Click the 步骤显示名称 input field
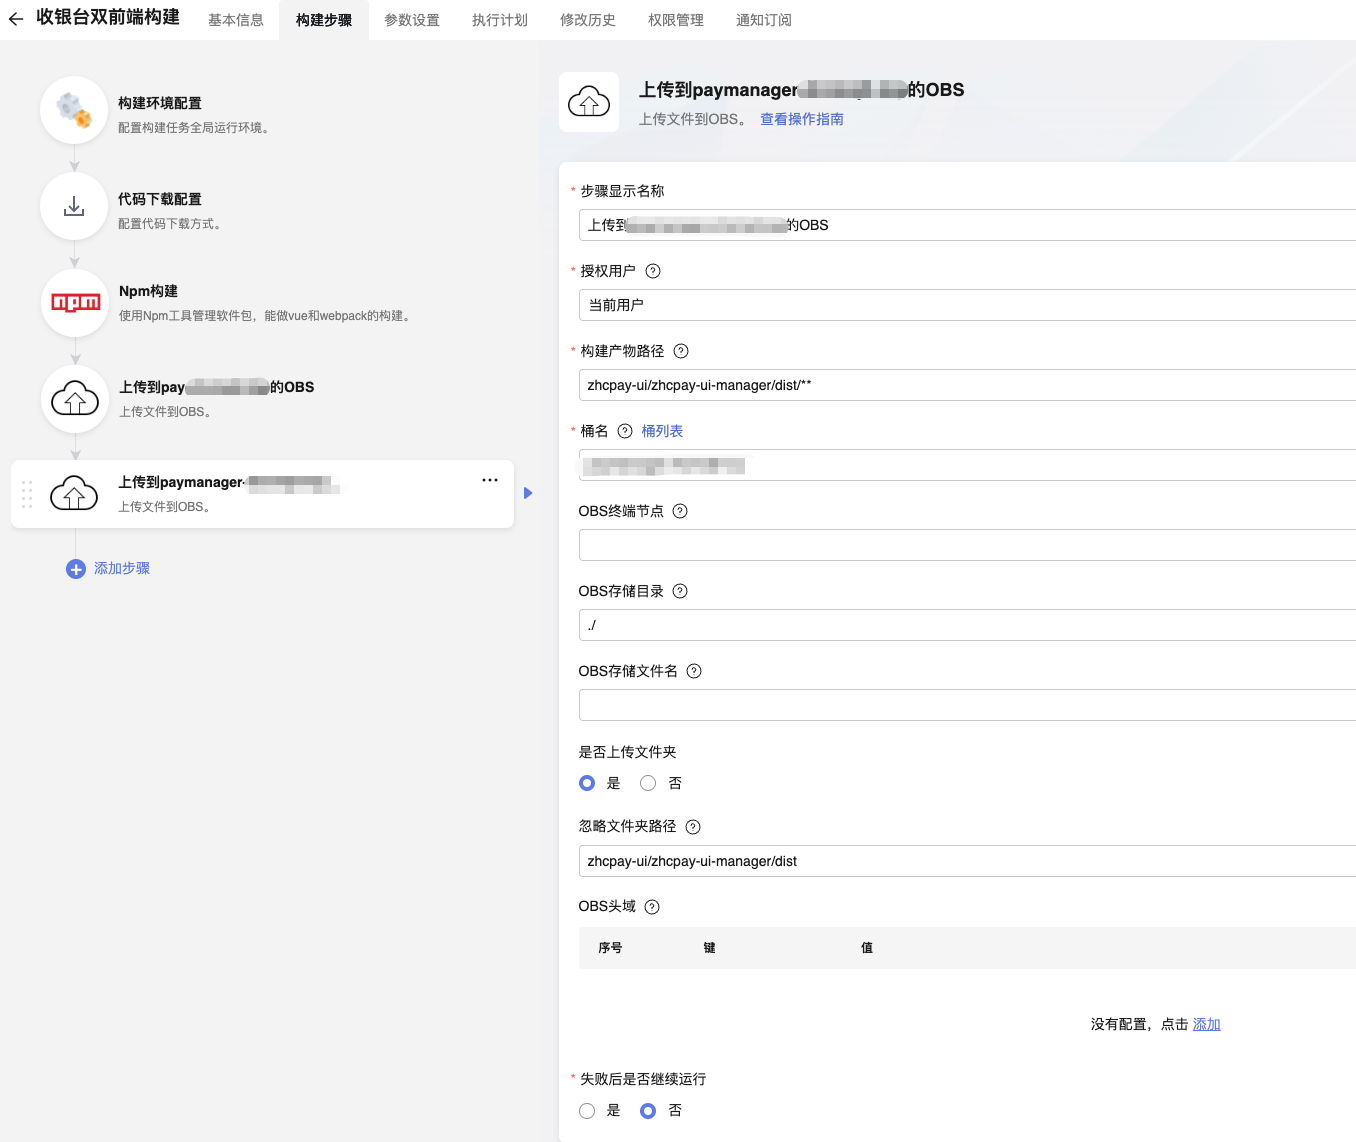Screen dimensions: 1356x1142 click(x=967, y=225)
